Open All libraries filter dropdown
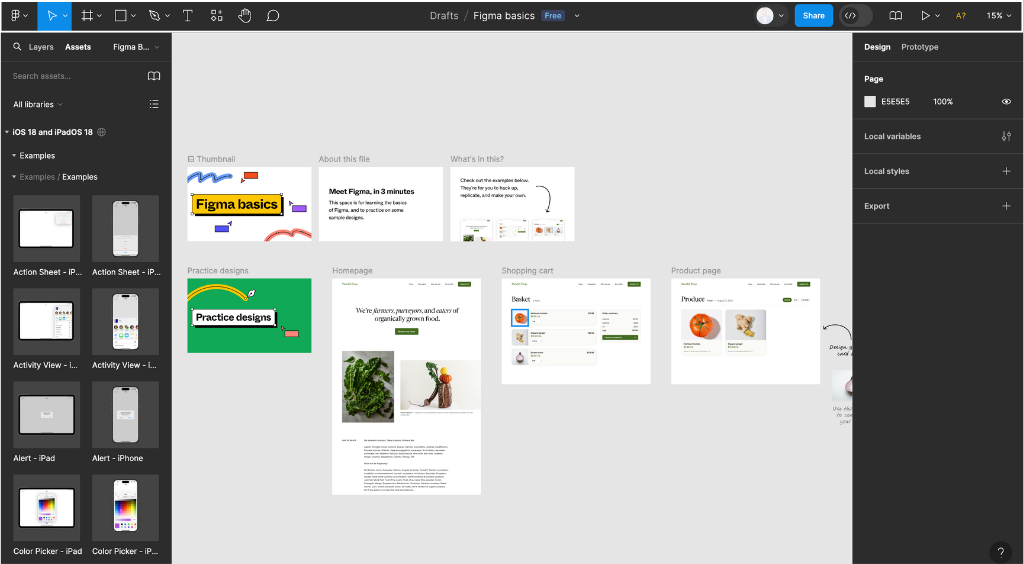The height and width of the screenshot is (564, 1024). coord(38,104)
